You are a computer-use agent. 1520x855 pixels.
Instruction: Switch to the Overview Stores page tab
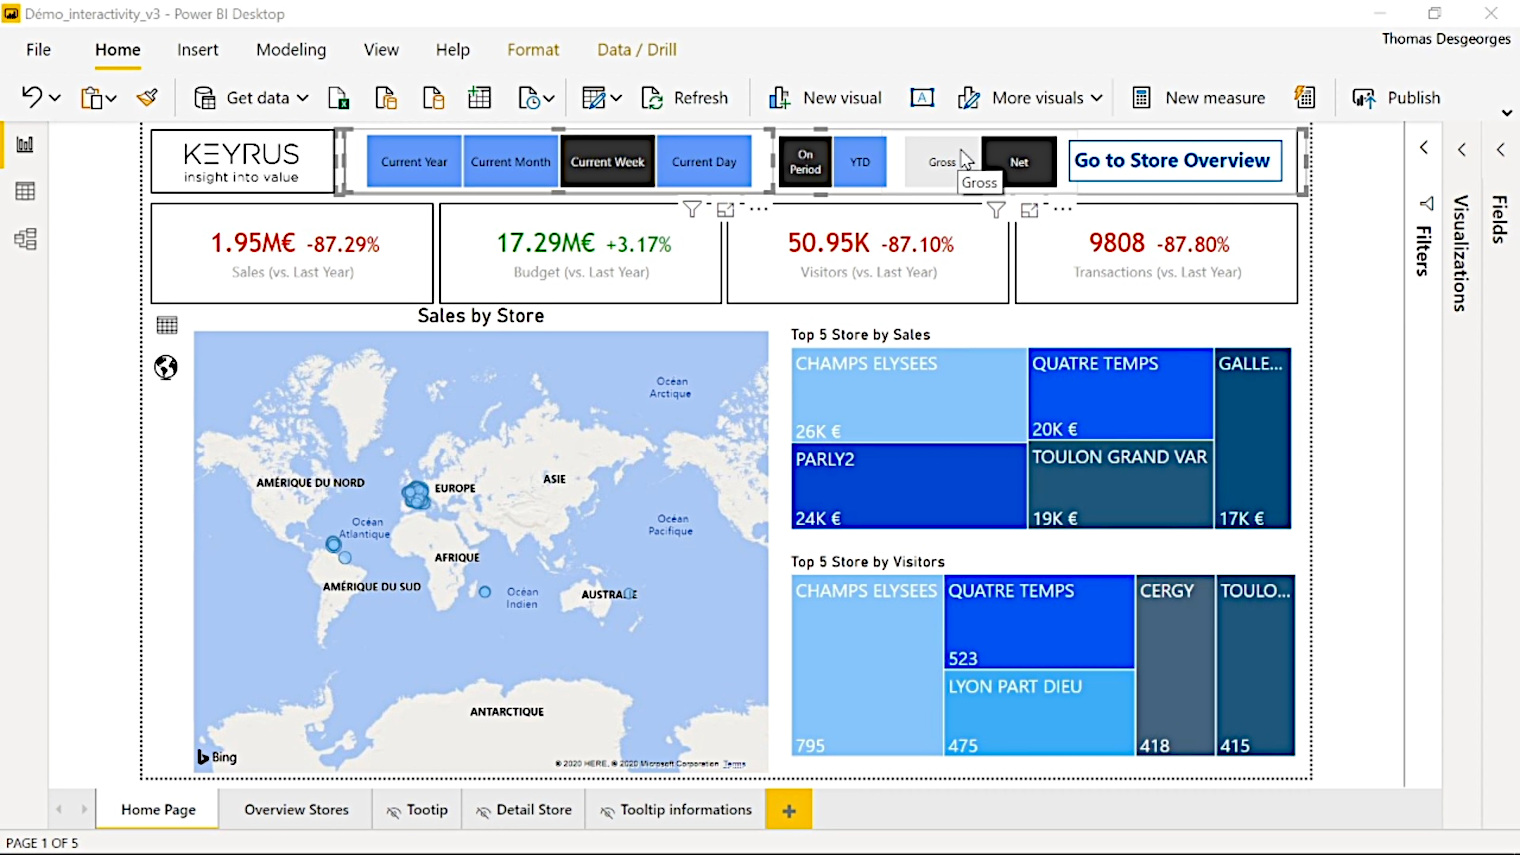pos(296,810)
